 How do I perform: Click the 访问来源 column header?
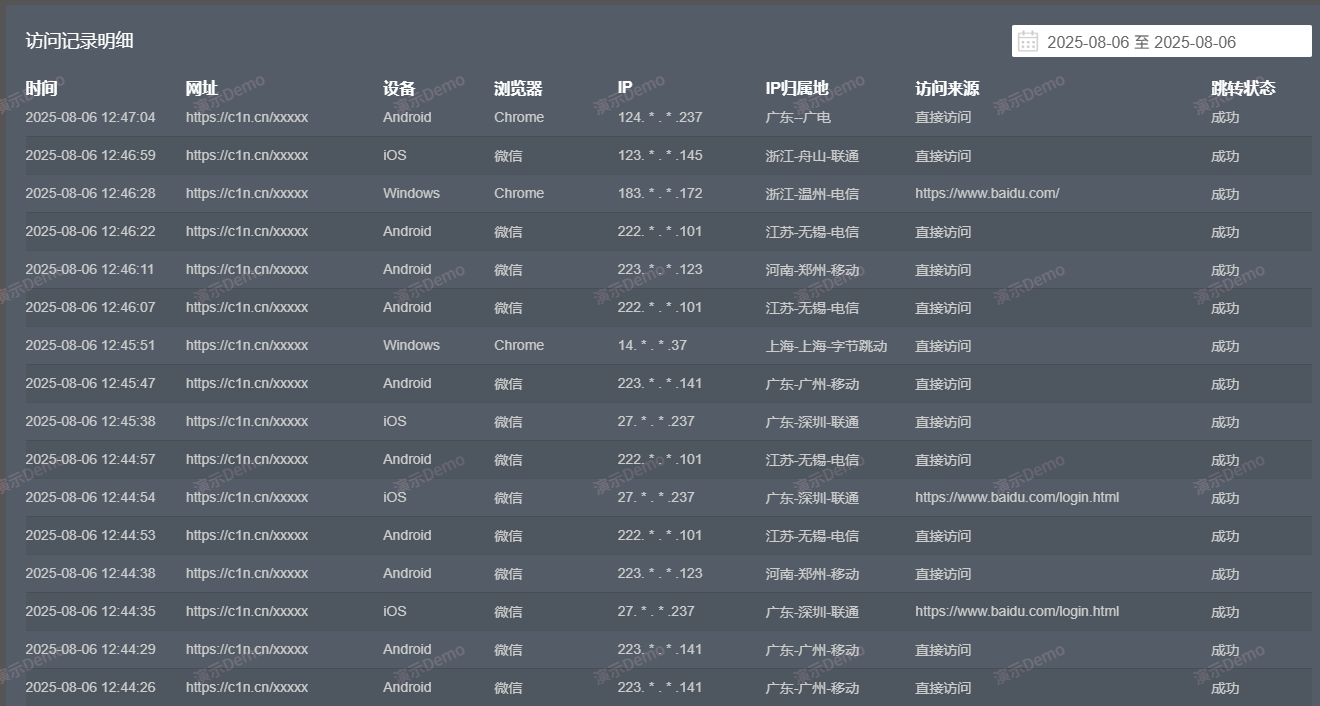click(943, 88)
